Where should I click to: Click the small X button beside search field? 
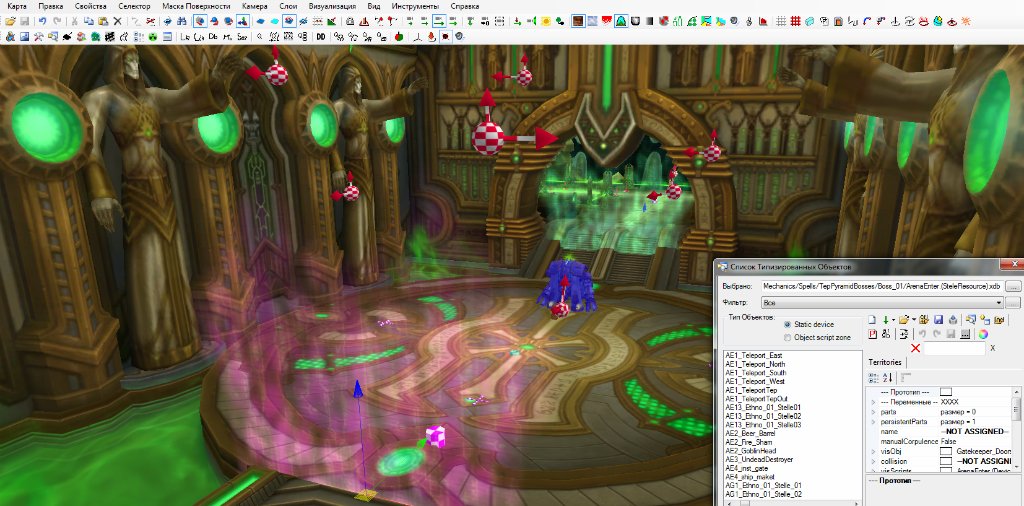tap(993, 348)
